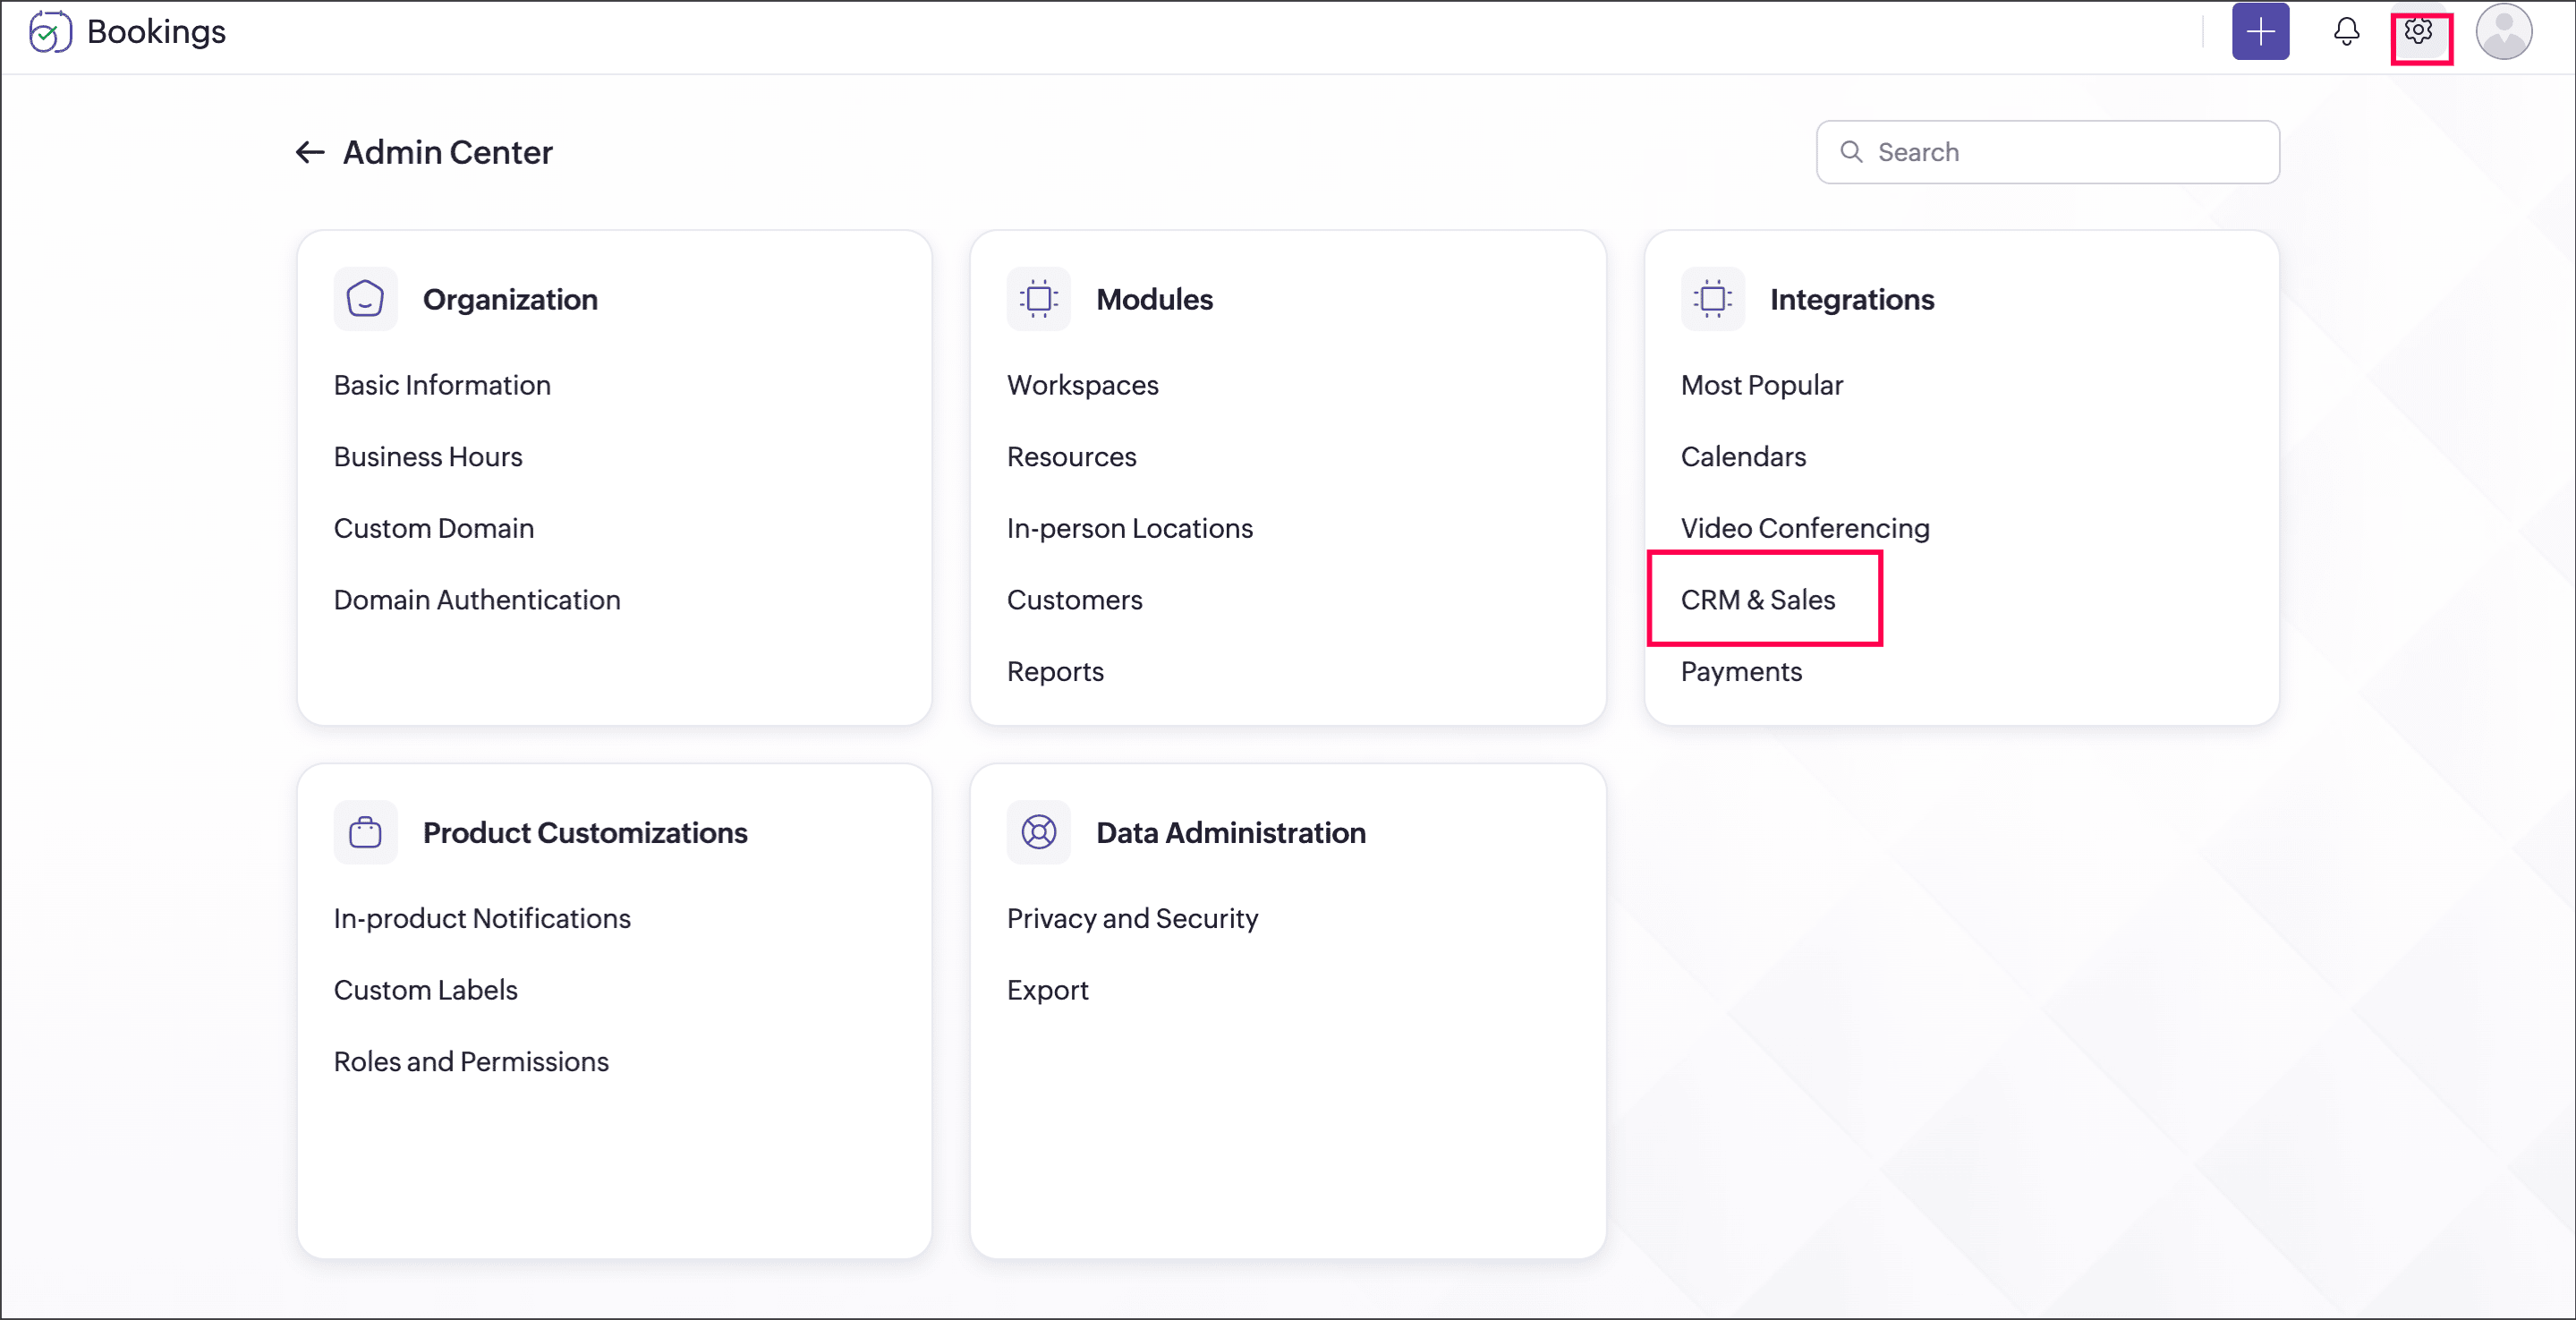2576x1320 pixels.
Task: Open Video Conferencing integrations
Action: [1804, 528]
